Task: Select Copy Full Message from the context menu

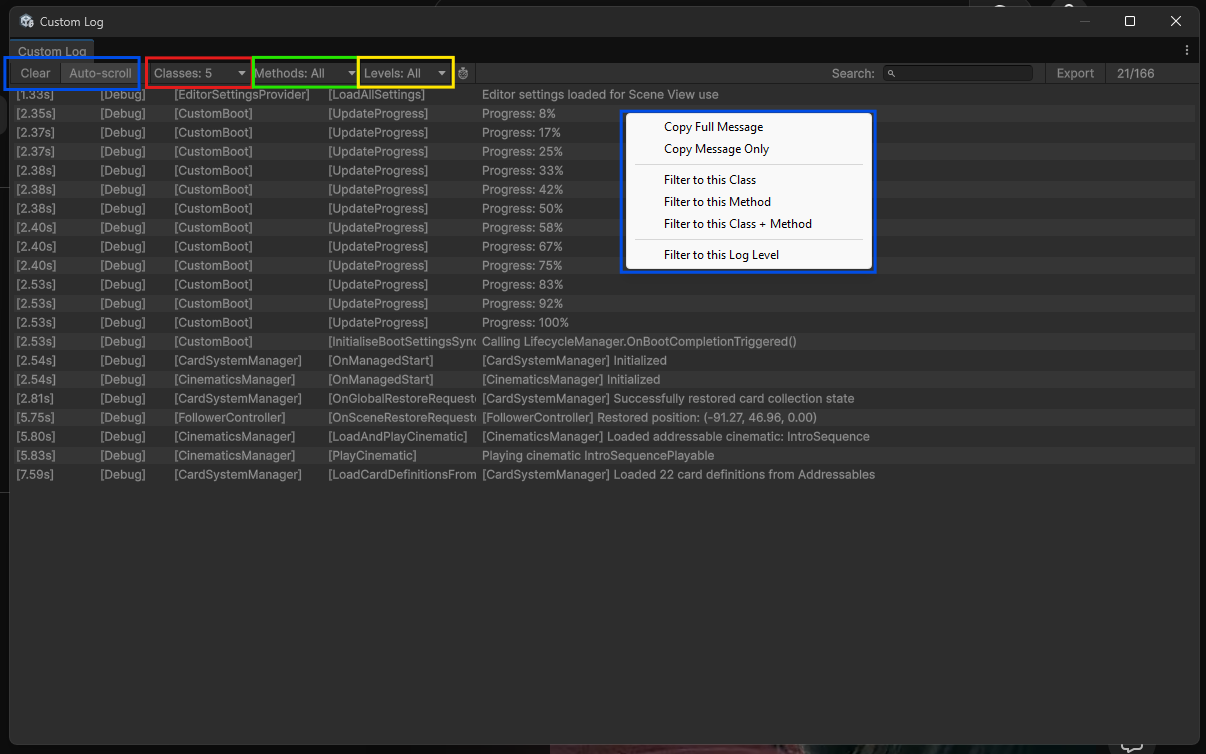Action: pyautogui.click(x=712, y=127)
